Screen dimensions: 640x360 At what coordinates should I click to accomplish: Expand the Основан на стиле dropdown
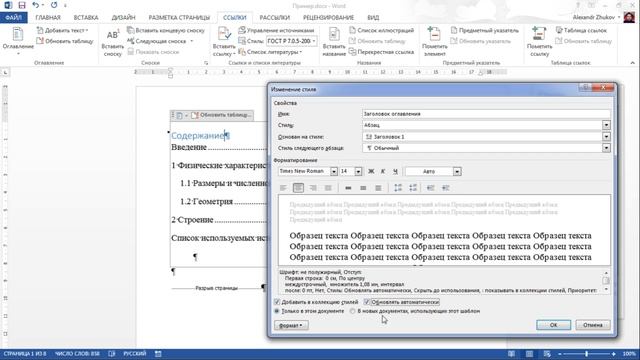pos(606,137)
